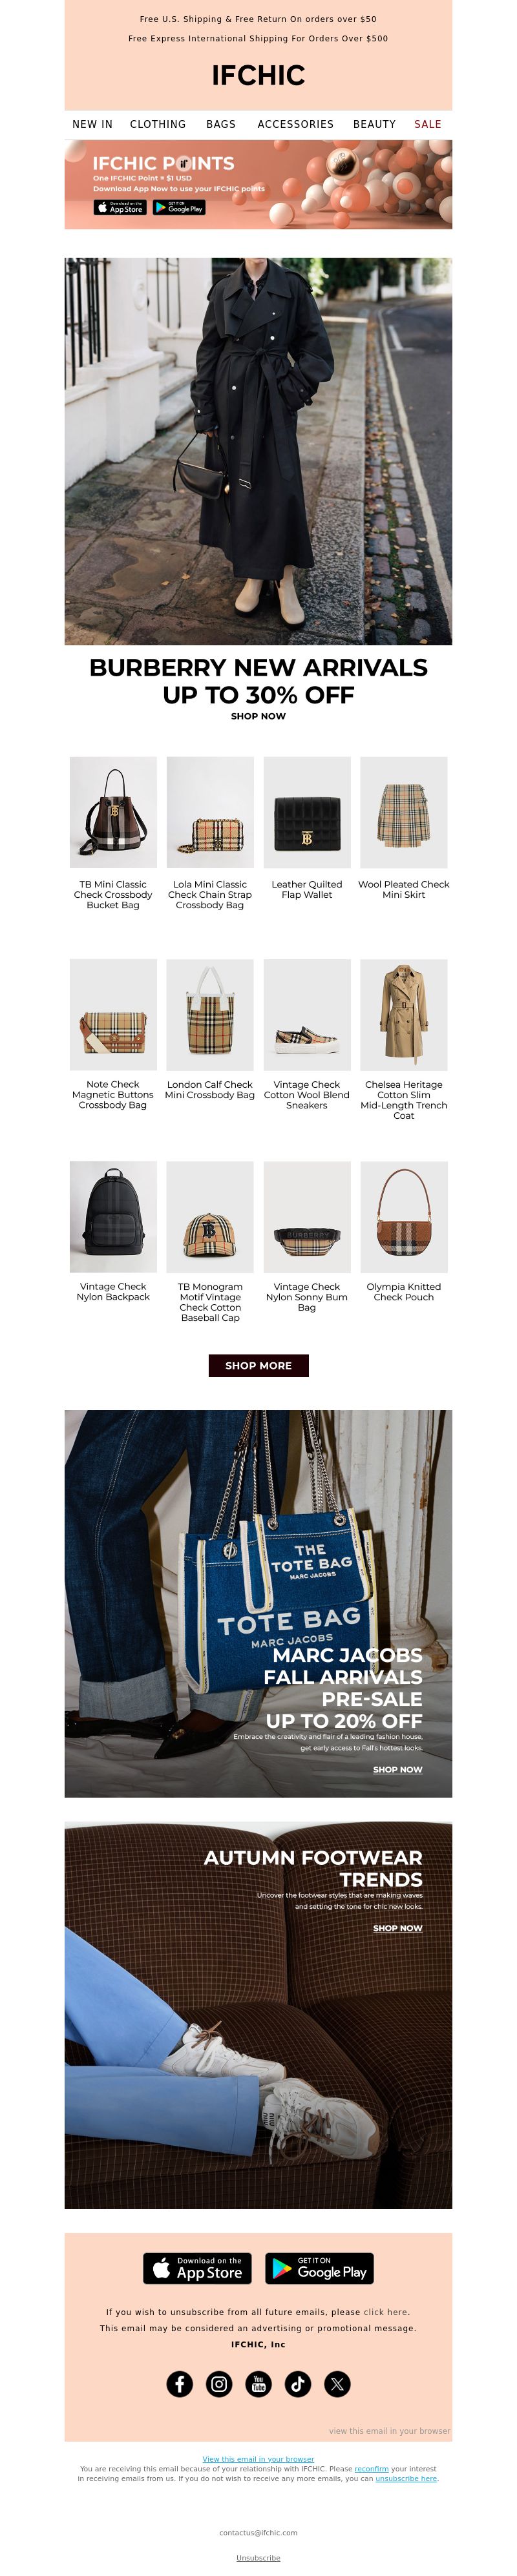Open the Chelsea Heritage Trench Coat thumbnail
Screen dimensions: 517x2576
[404, 1015]
